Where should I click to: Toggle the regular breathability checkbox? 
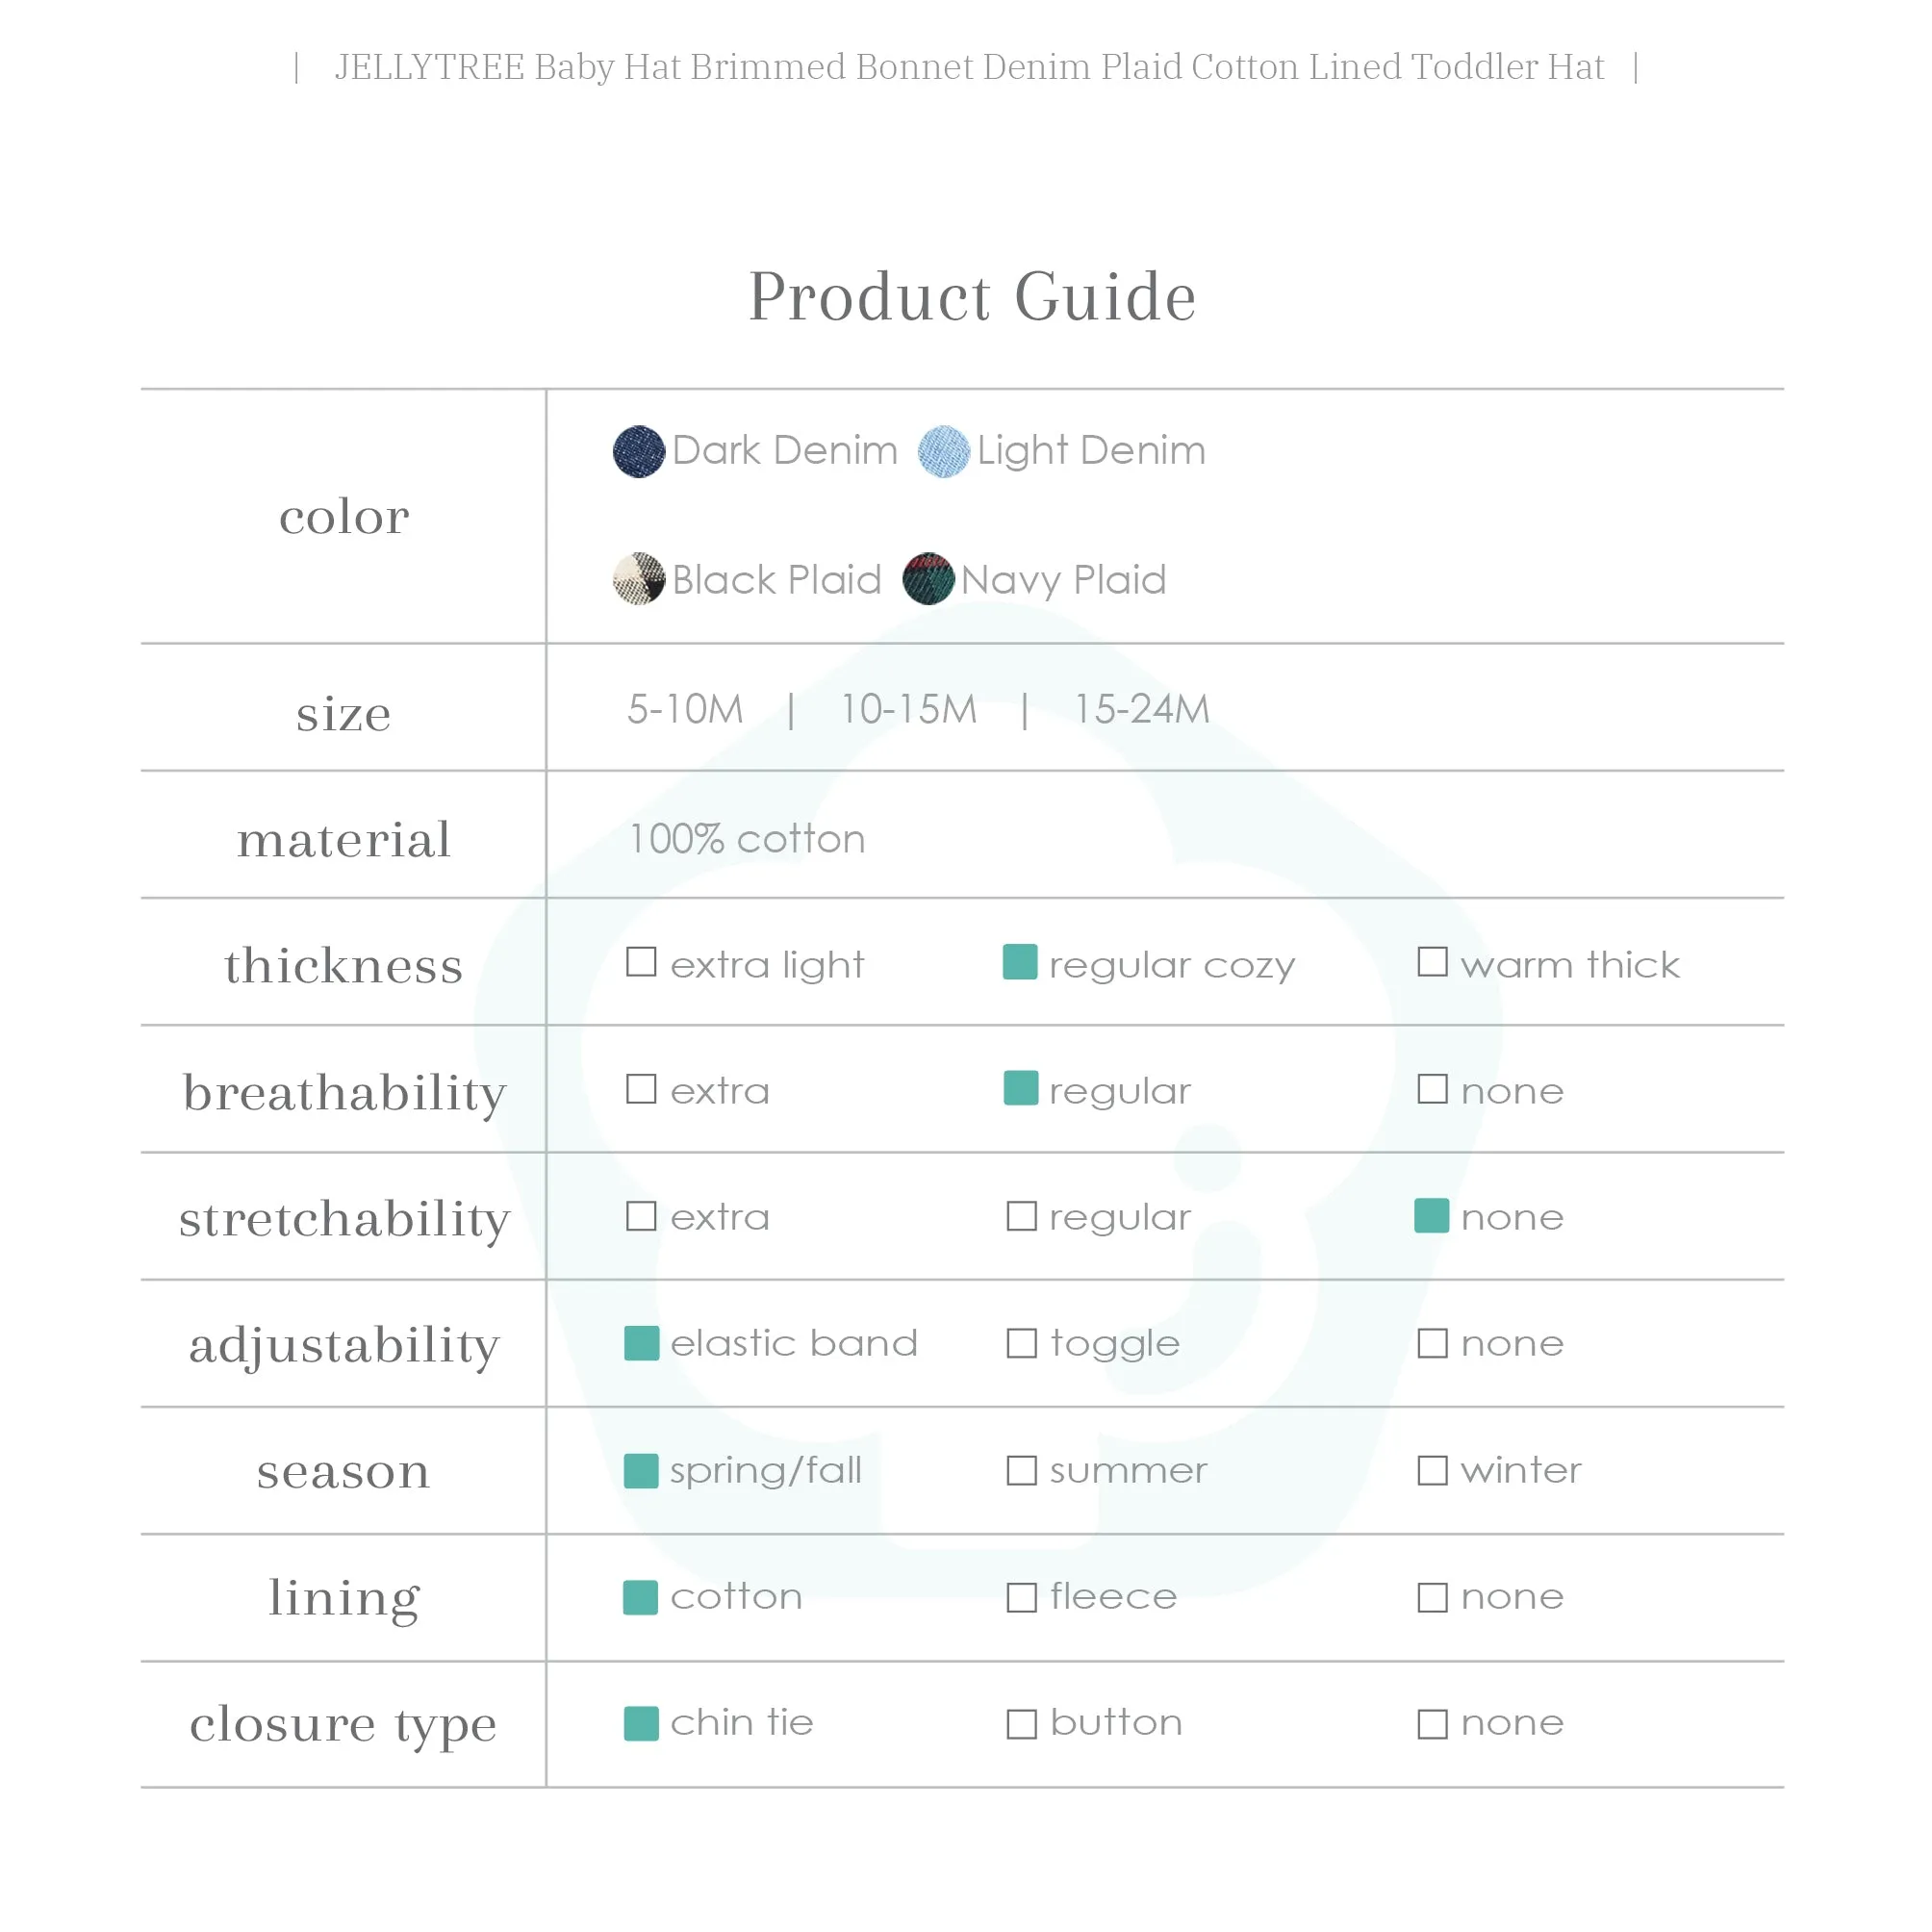pyautogui.click(x=1020, y=1088)
